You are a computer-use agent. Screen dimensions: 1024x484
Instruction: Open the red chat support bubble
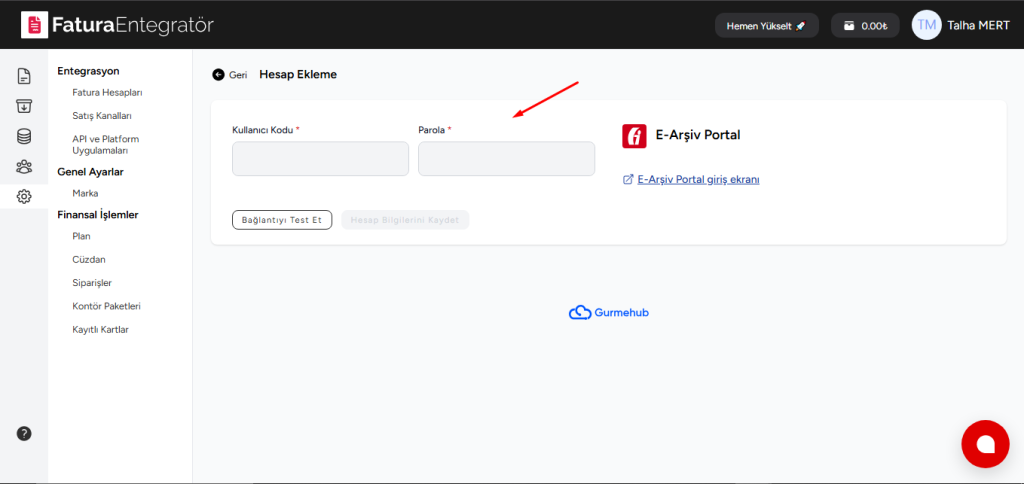pyautogui.click(x=984, y=444)
